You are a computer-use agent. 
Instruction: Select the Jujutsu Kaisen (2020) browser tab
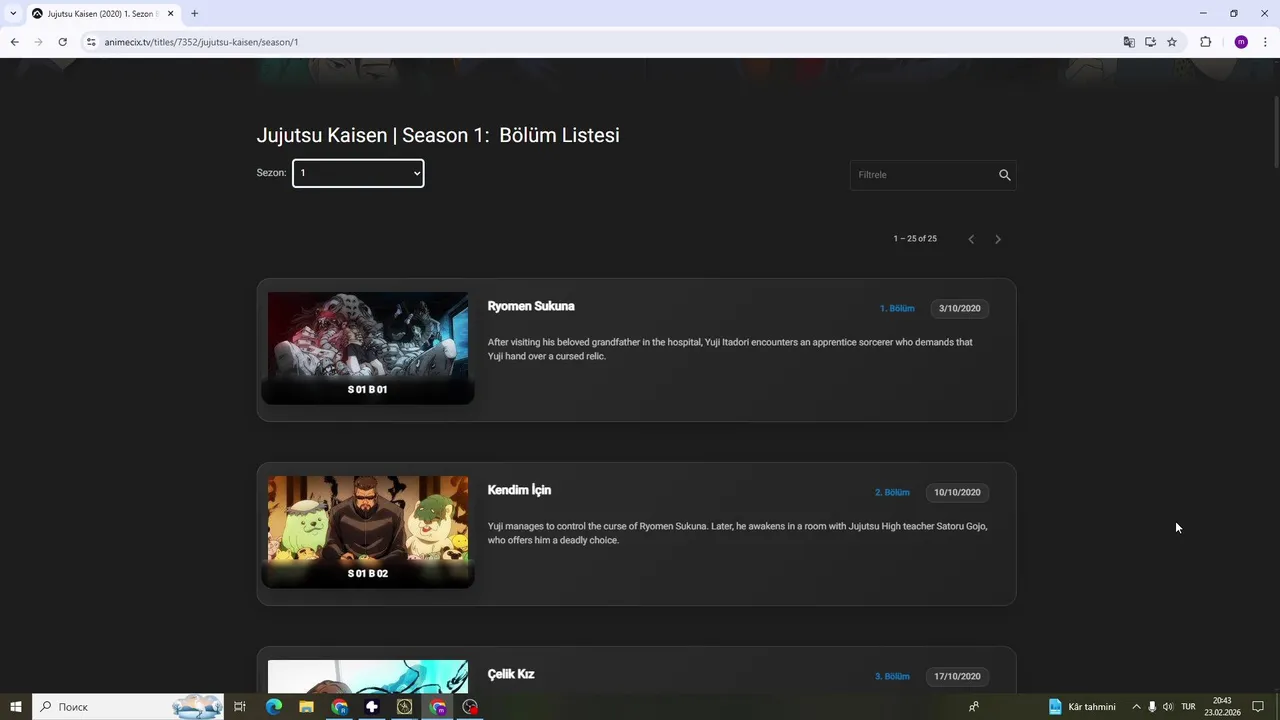coord(103,14)
